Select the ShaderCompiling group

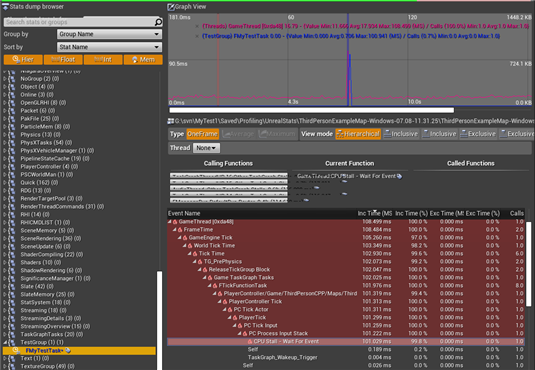click(x=52, y=255)
